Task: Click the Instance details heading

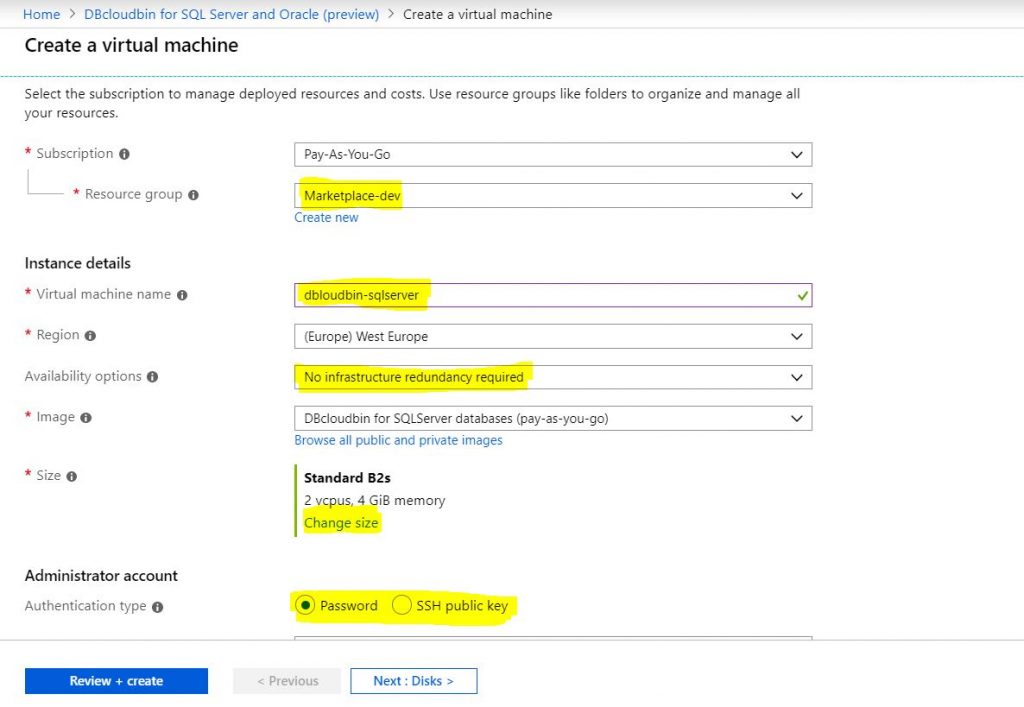Action: 78,263
